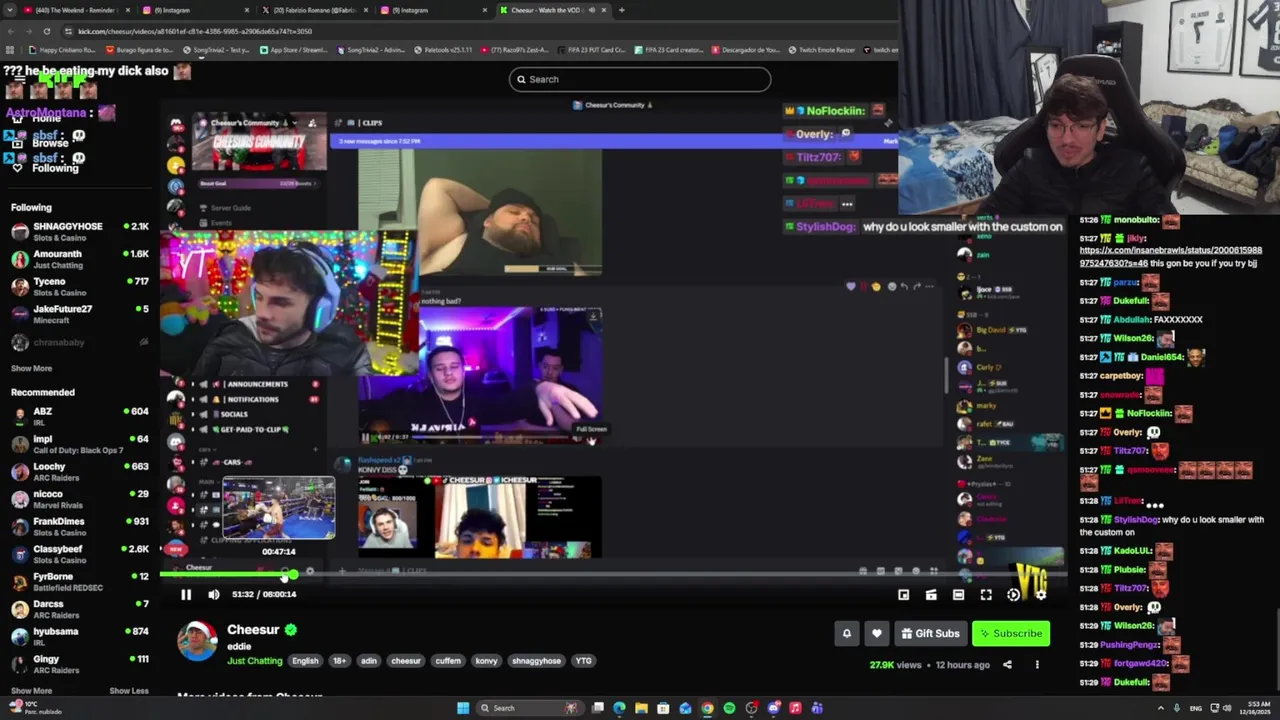Click the taskbar volume icon
The height and width of the screenshot is (720, 1280).
1227,708
